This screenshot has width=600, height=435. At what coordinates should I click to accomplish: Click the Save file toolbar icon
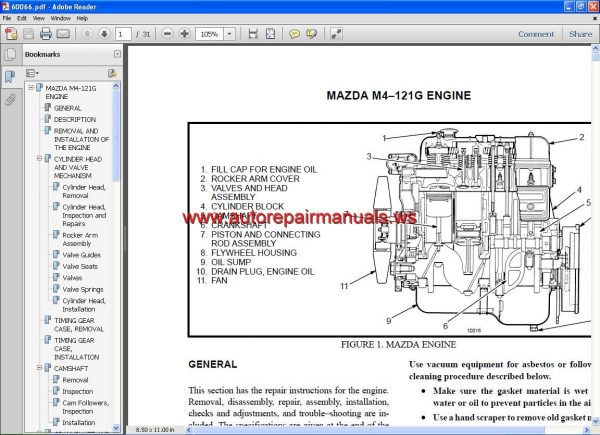(x=28, y=34)
